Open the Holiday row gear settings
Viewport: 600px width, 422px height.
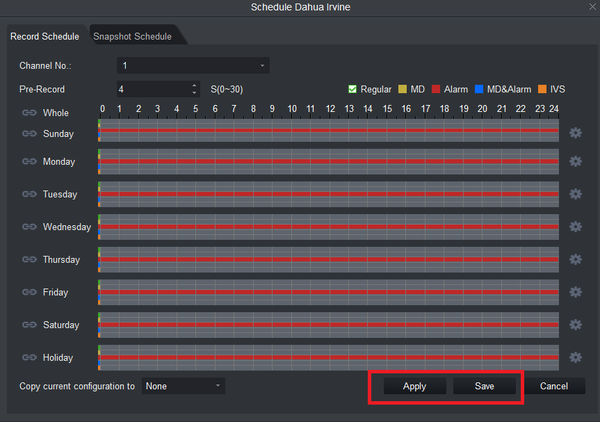[575, 357]
